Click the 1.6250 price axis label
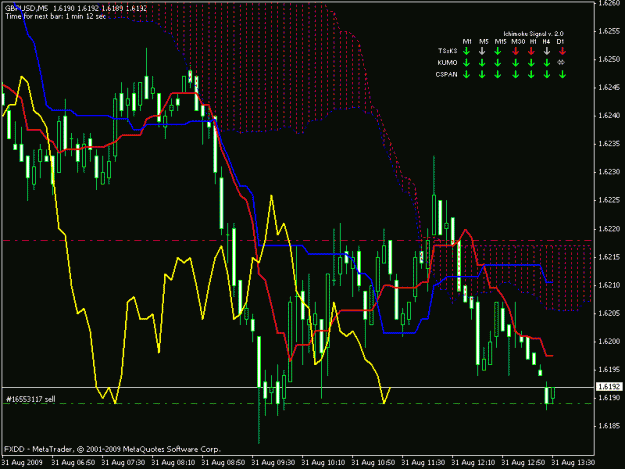This screenshot has width=625, height=469. [x=609, y=59]
